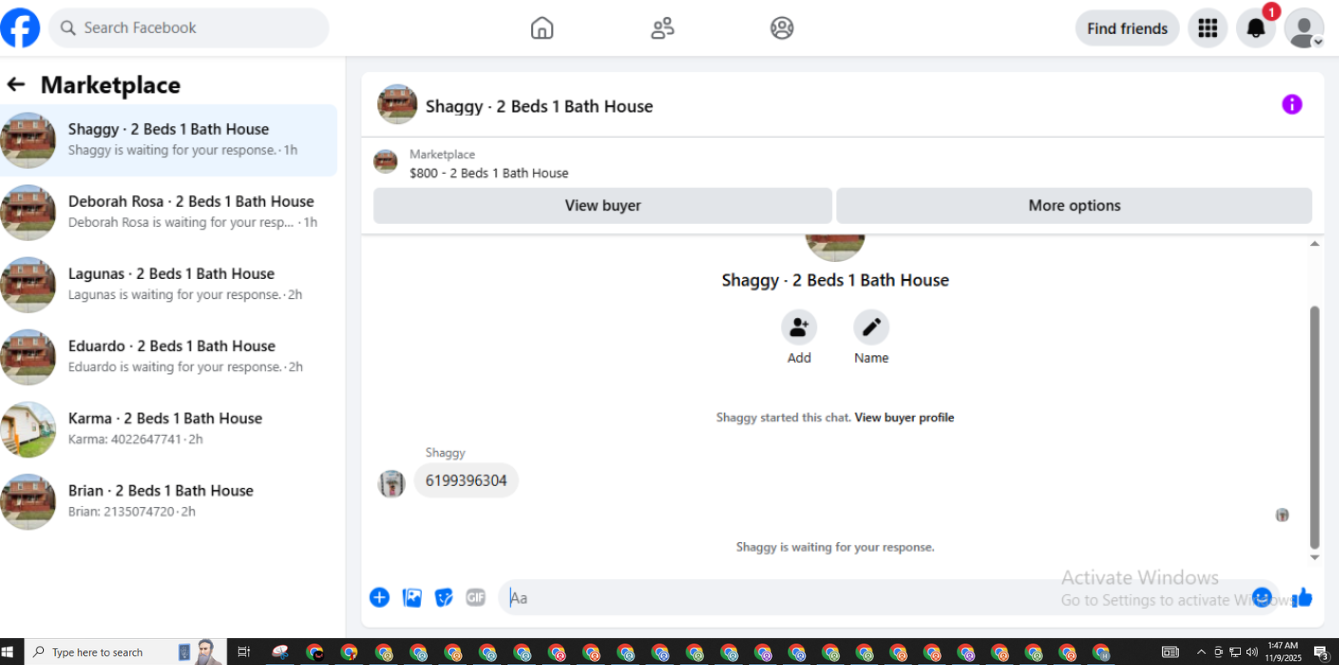The width and height of the screenshot is (1339, 665).
Task: Click the purple conversation info icon
Action: pos(1292,104)
